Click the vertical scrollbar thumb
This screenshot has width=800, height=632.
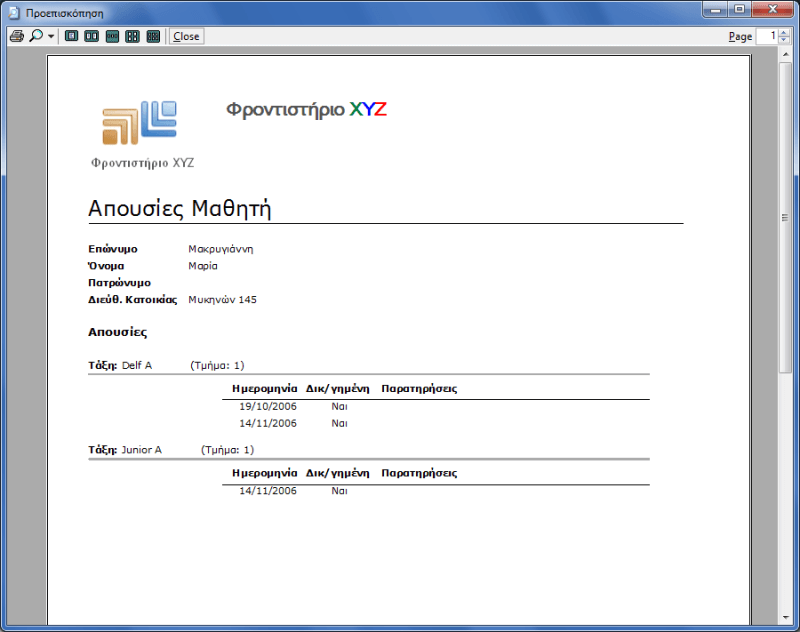tap(786, 217)
